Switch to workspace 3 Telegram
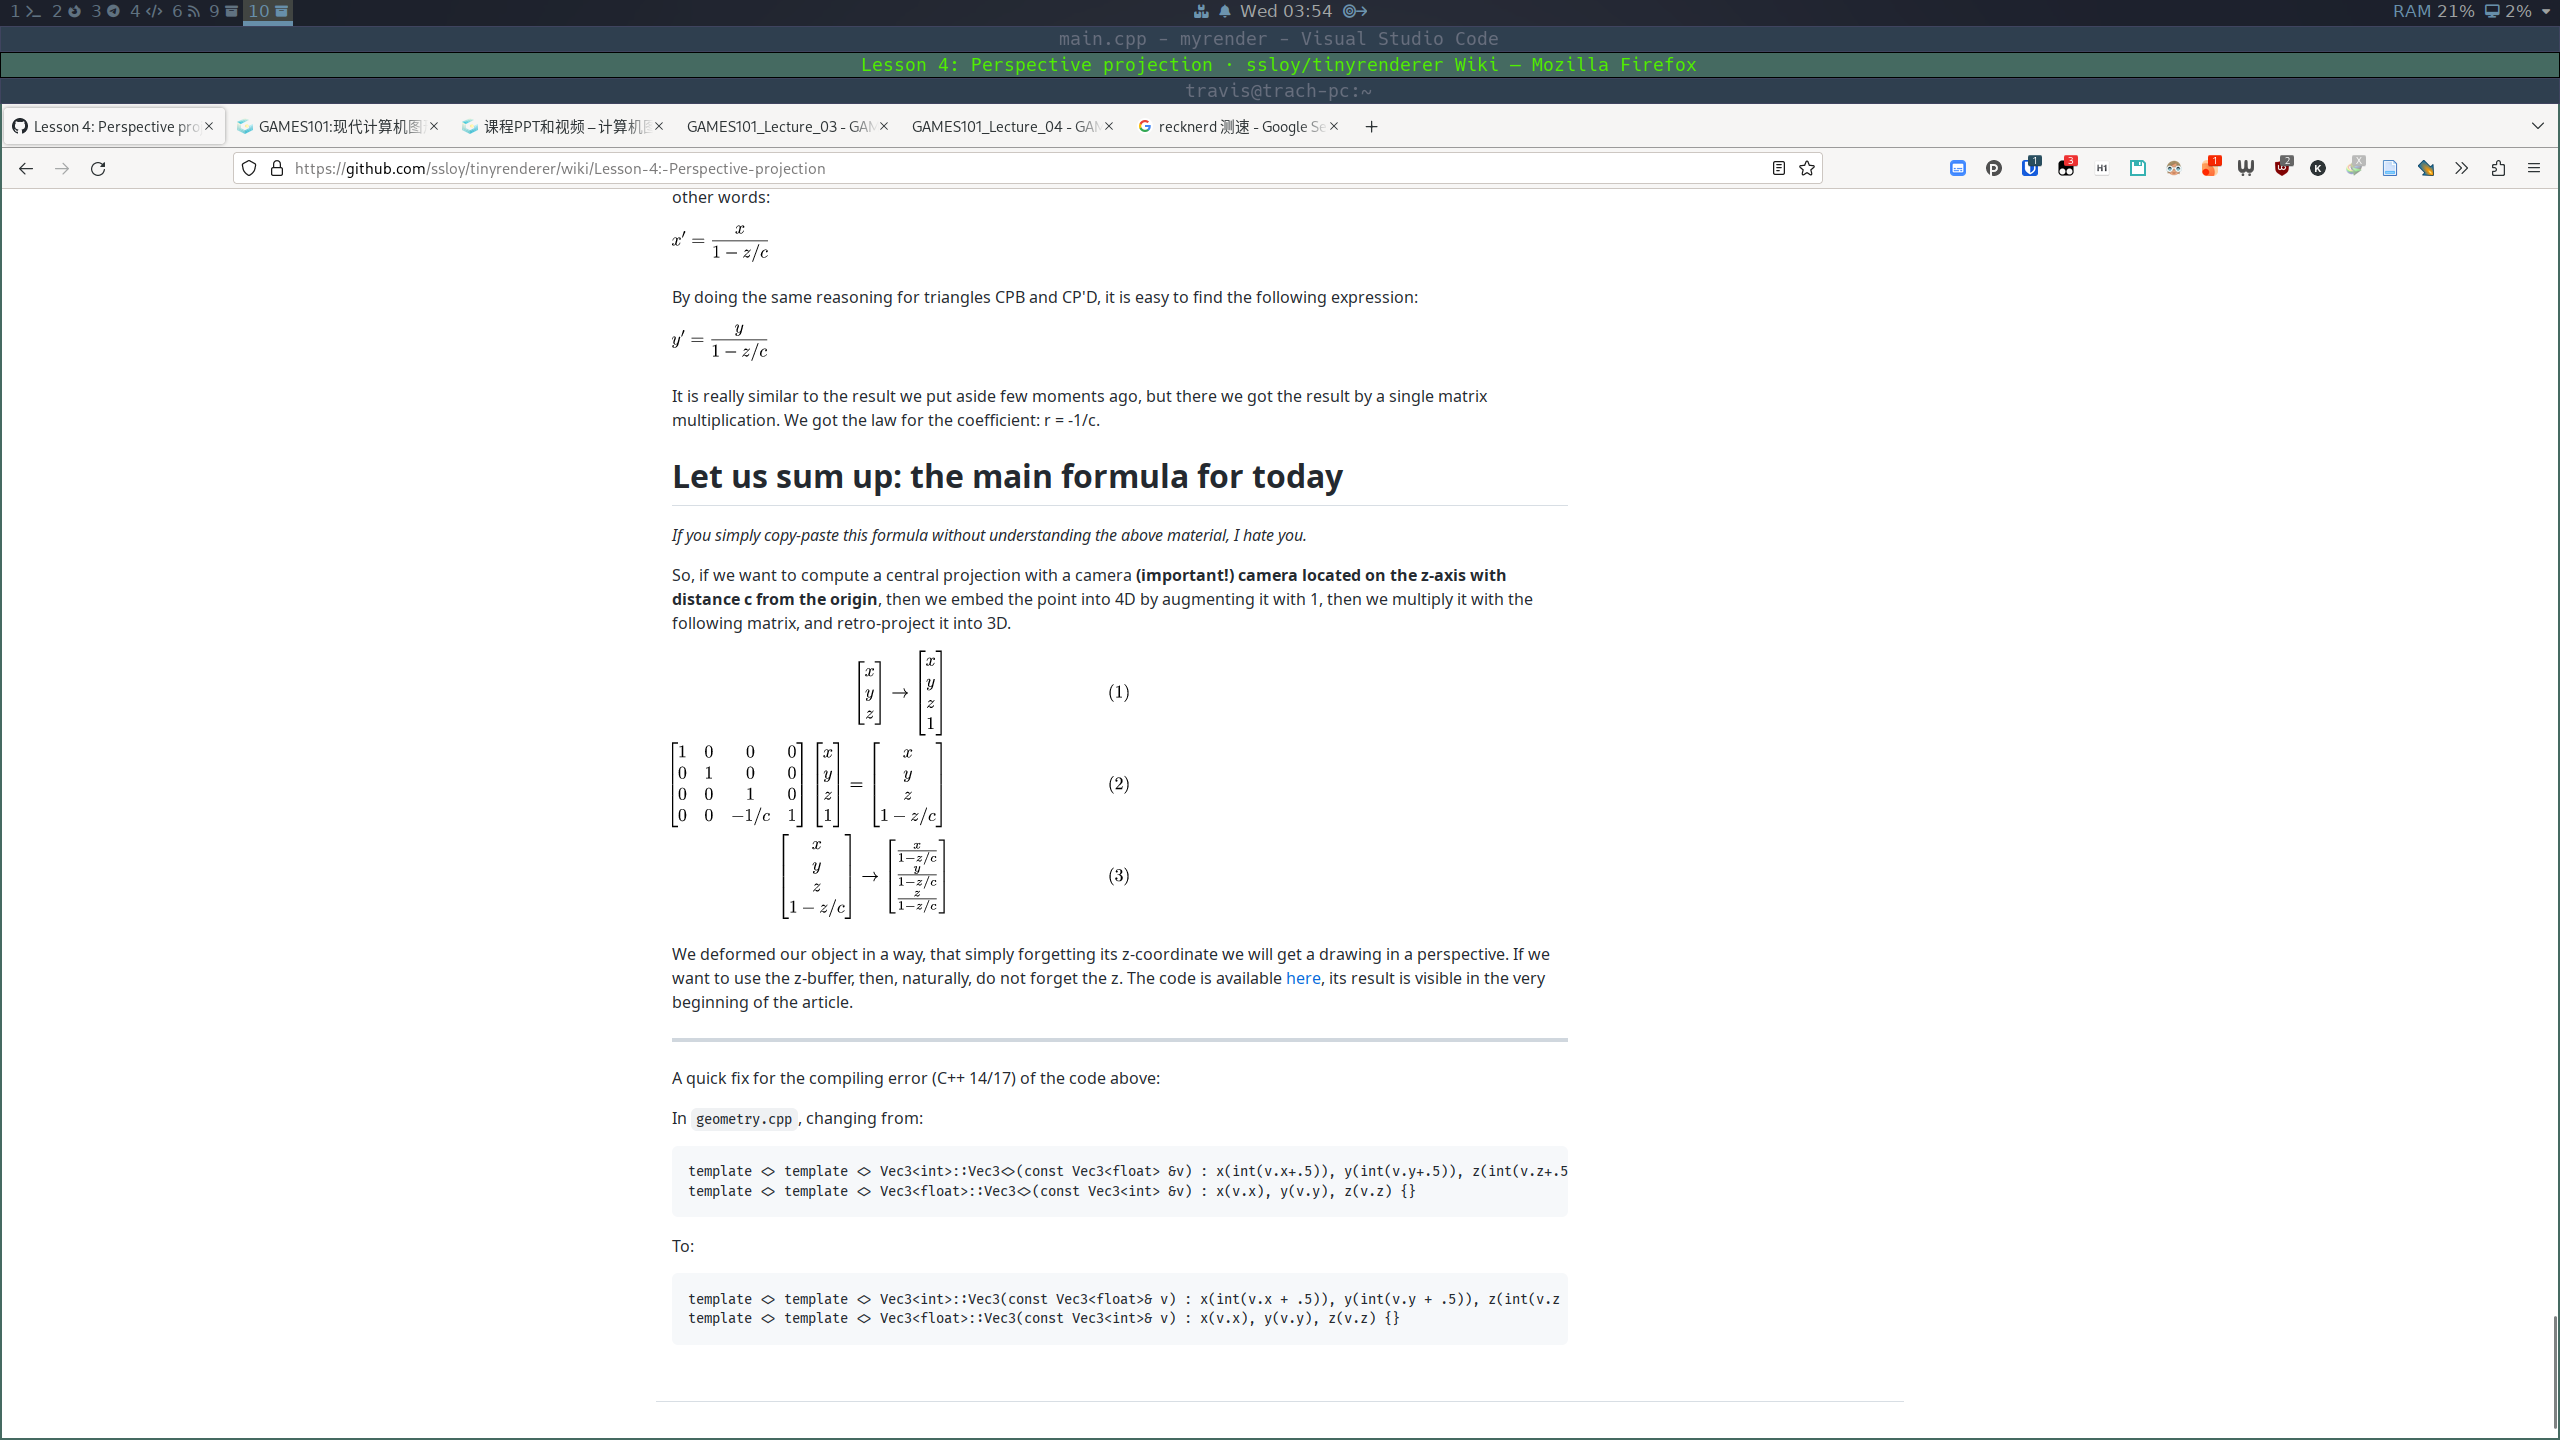This screenshot has height=1440, width=2560. click(106, 11)
